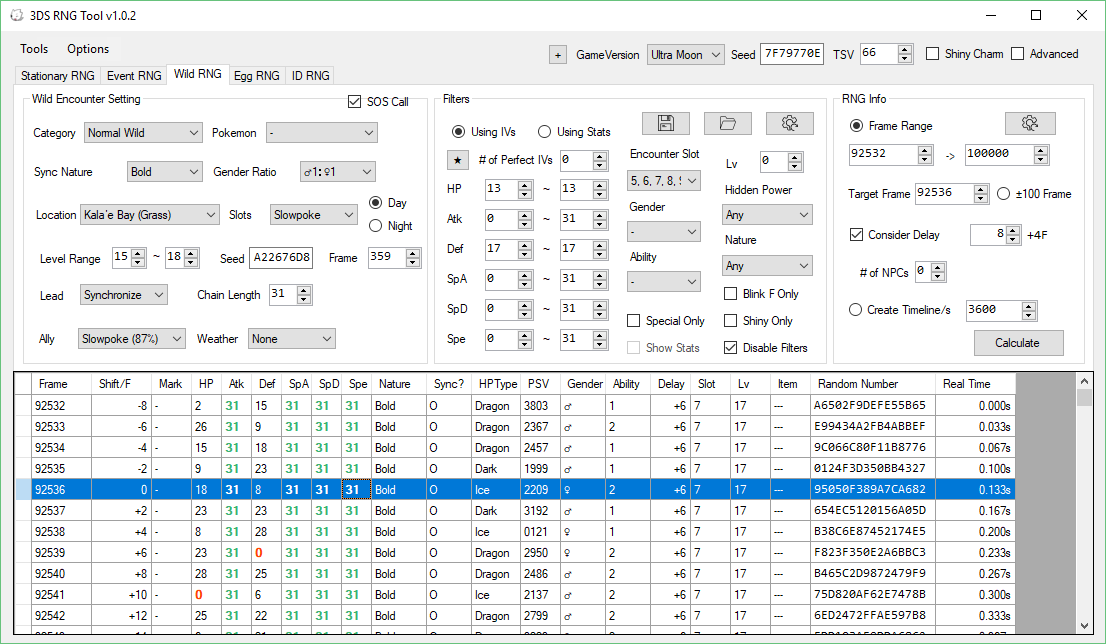Open the RNG Info gear settings icon
The height and width of the screenshot is (644, 1106).
(1030, 123)
